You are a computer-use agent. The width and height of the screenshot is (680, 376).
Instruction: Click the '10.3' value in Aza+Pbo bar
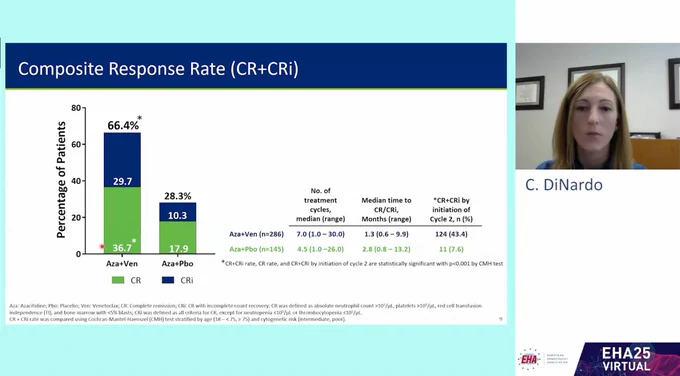tap(177, 216)
